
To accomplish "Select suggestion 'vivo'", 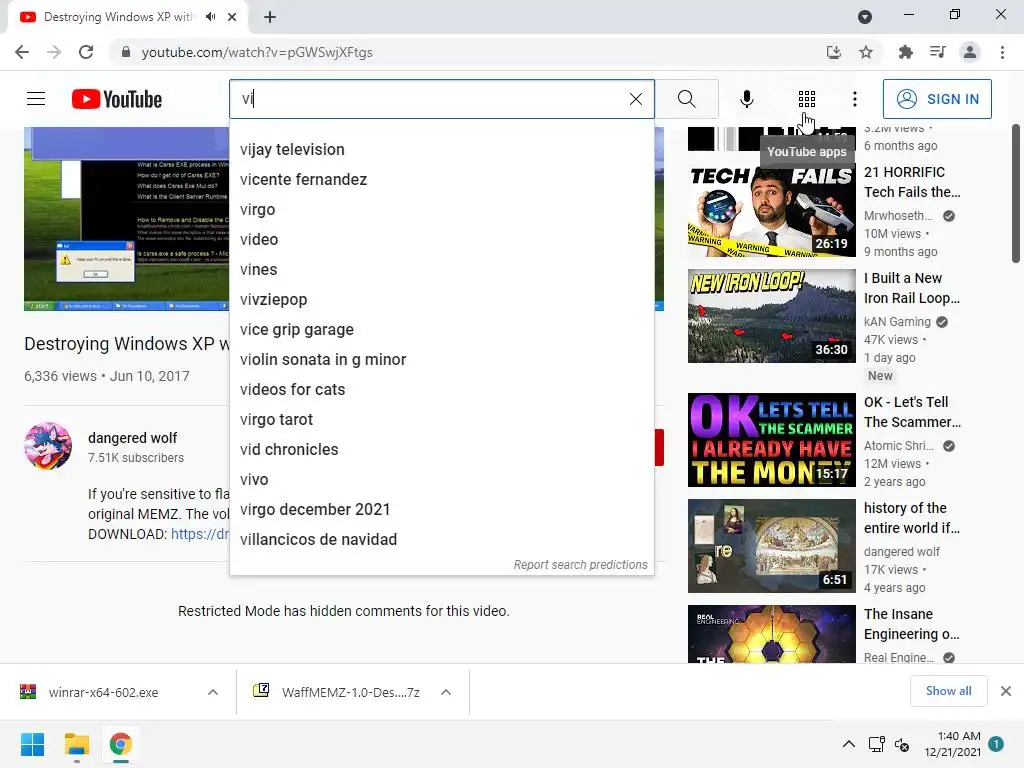I will click(441, 480).
